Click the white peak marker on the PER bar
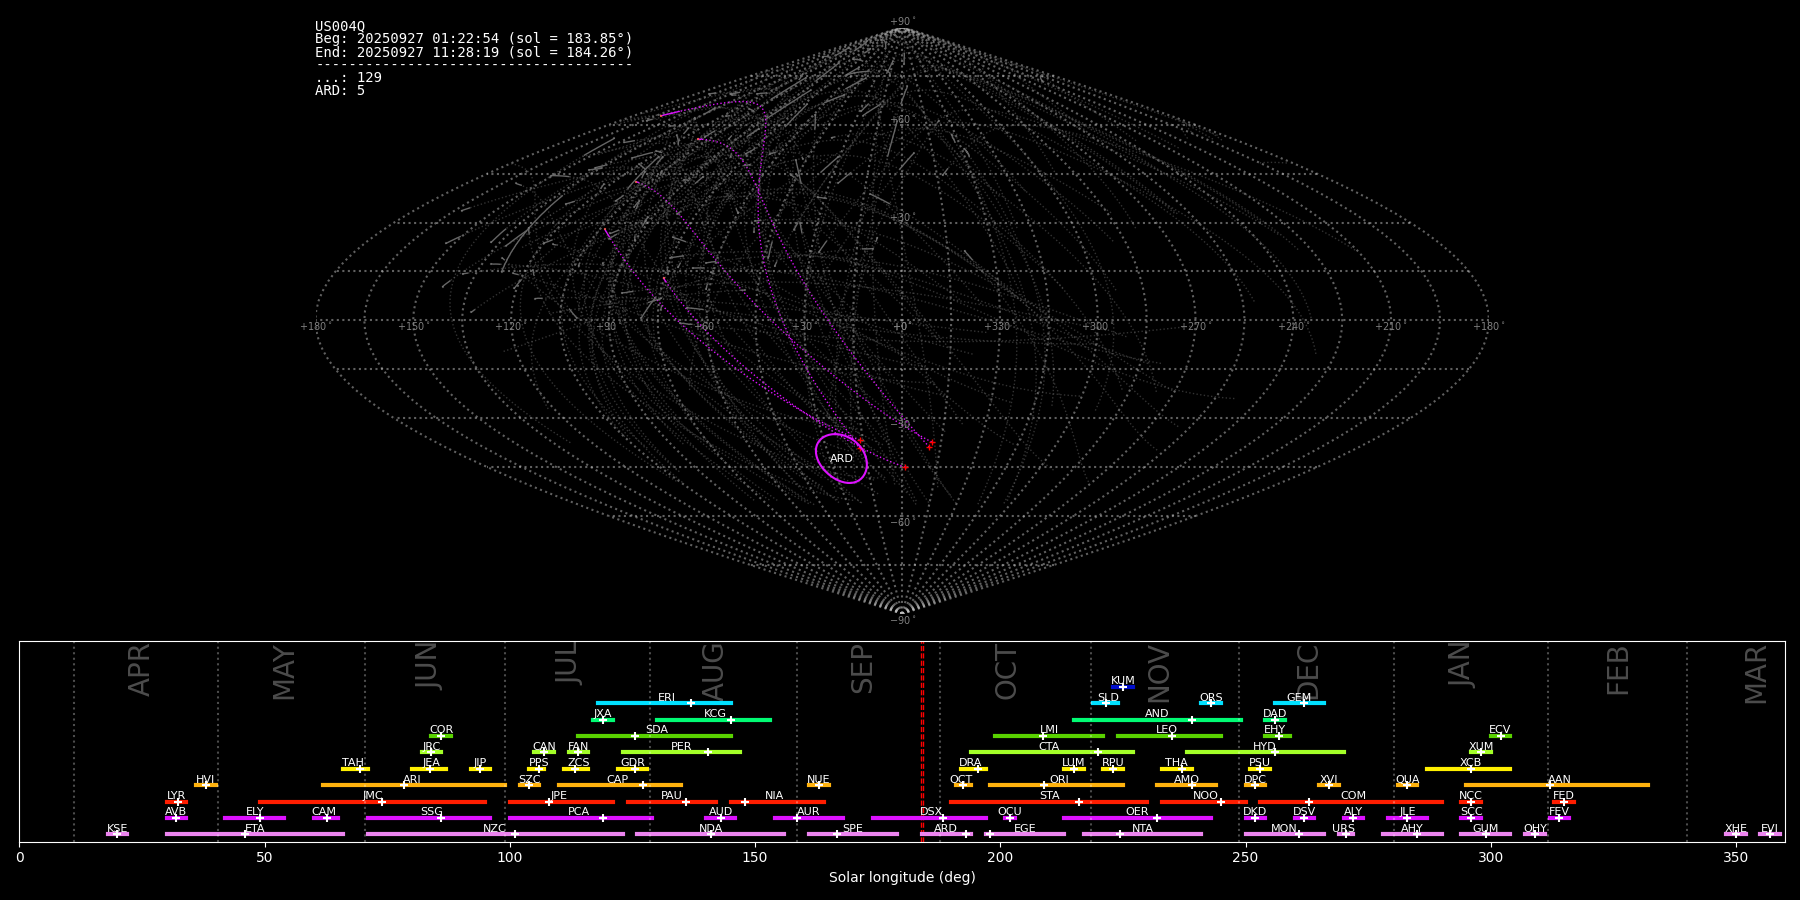1800x900 pixels. (708, 752)
